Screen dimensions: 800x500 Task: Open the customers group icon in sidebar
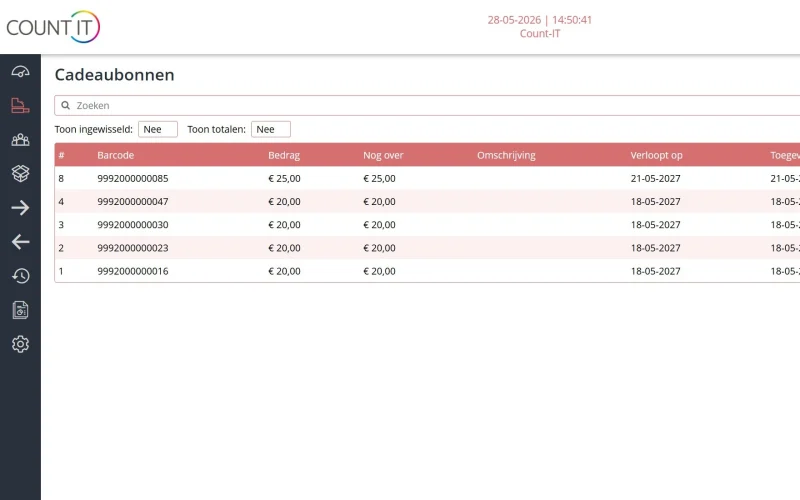click(20, 139)
